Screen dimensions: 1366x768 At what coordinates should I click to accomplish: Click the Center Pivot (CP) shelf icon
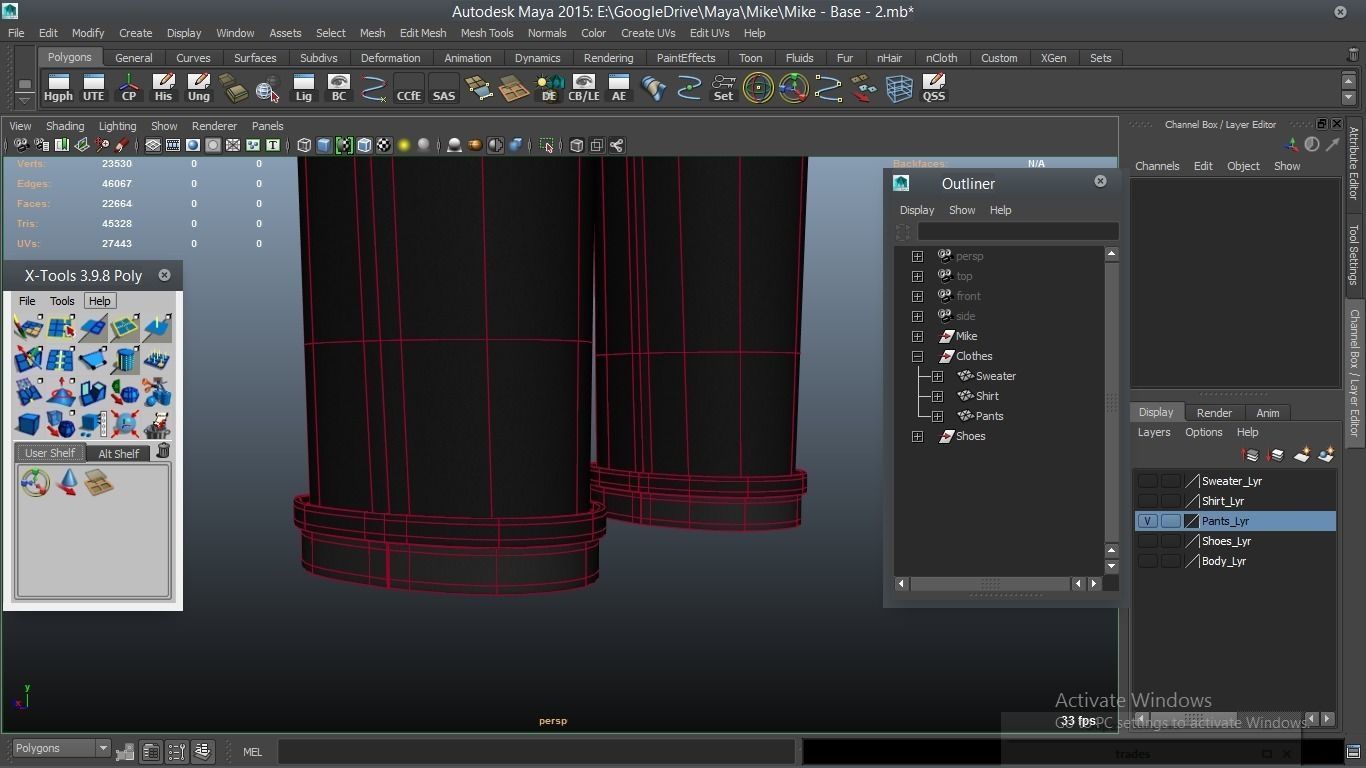(x=128, y=88)
